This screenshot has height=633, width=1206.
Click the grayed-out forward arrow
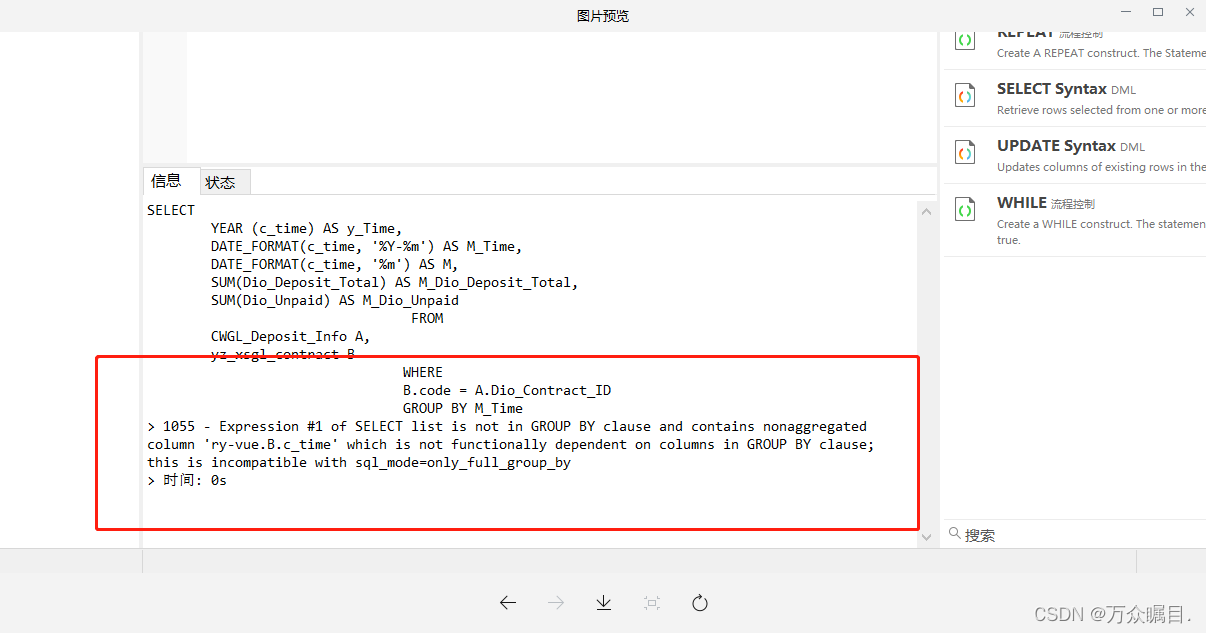(555, 602)
